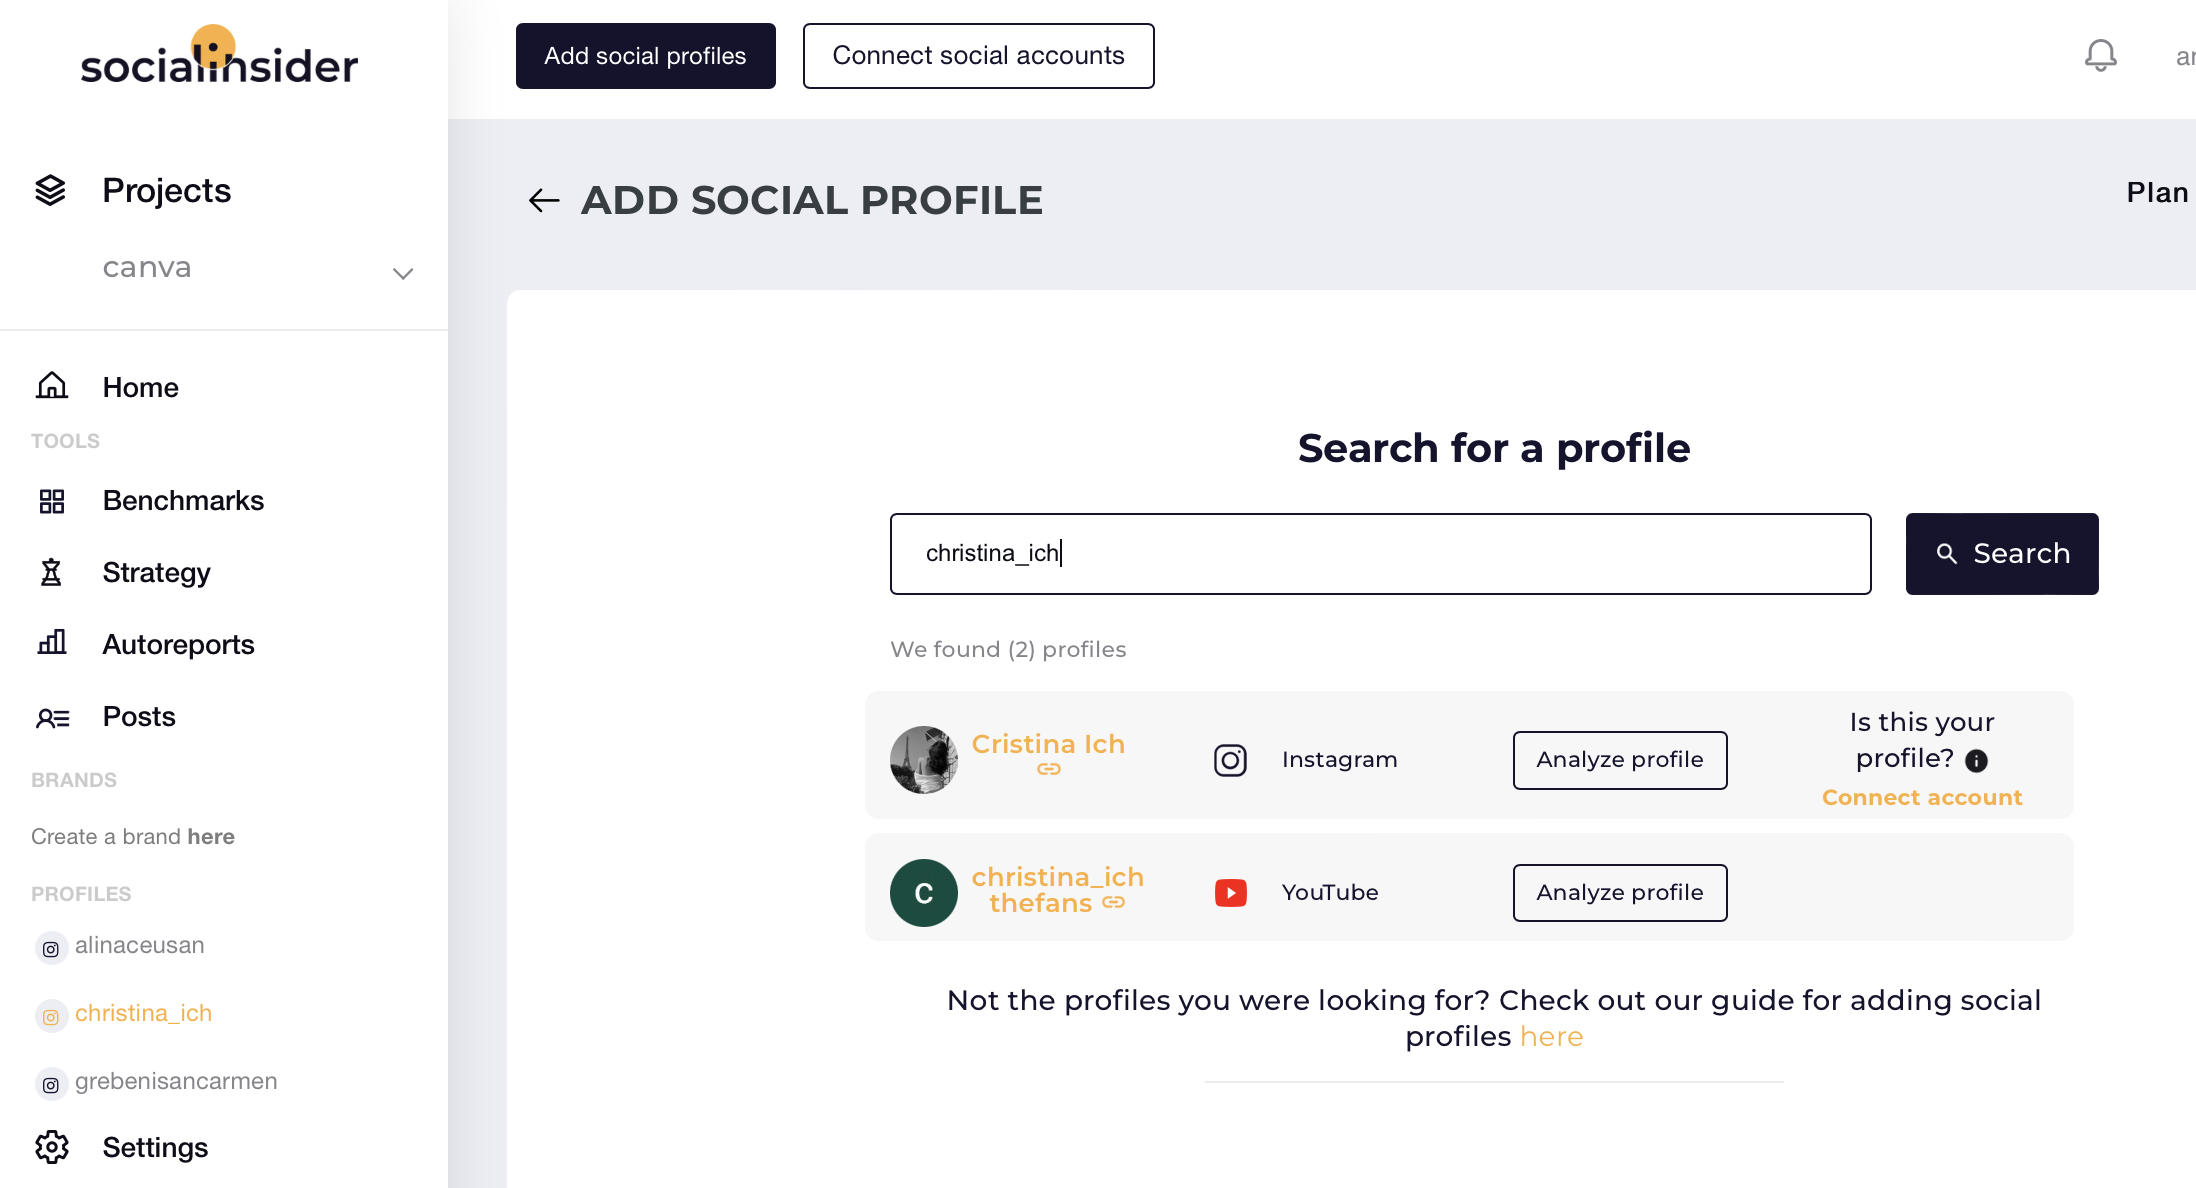Image resolution: width=2196 pixels, height=1188 pixels.
Task: Click the Search button
Action: pyautogui.click(x=2002, y=554)
